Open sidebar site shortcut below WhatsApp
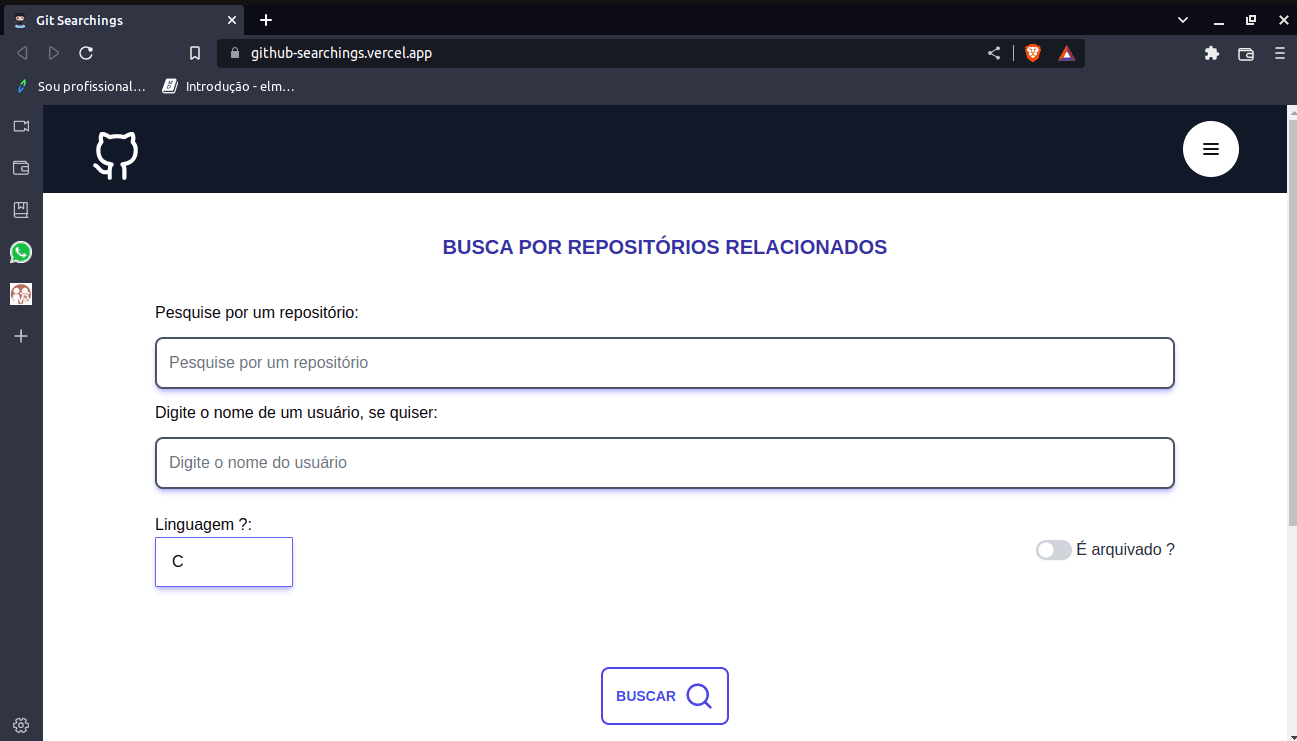 click(21, 294)
